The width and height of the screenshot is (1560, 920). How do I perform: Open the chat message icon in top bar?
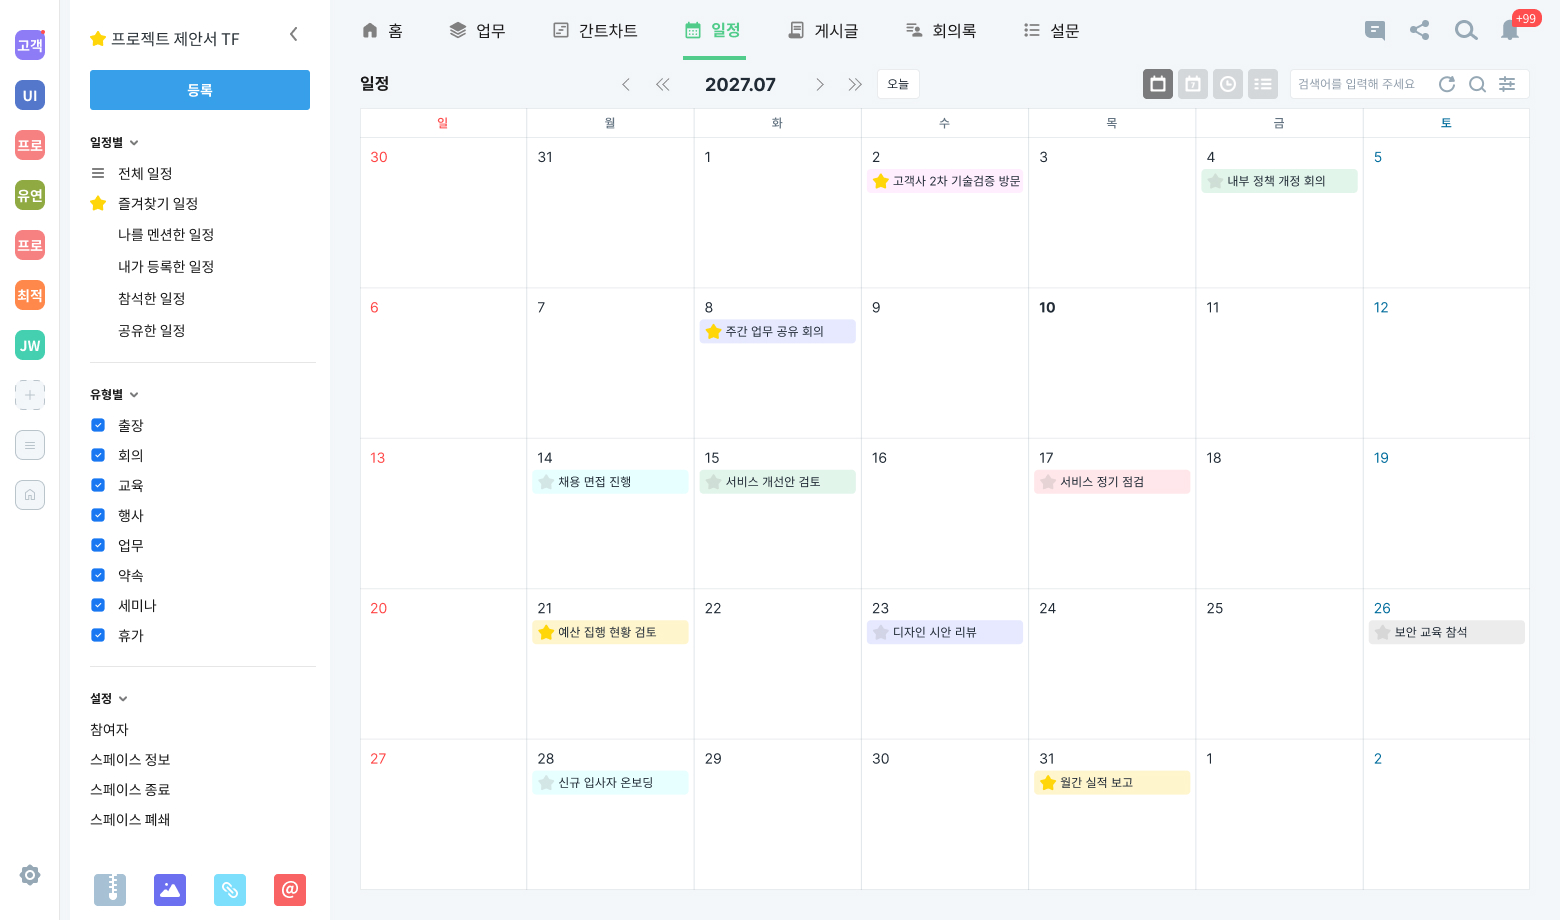pos(1375,30)
